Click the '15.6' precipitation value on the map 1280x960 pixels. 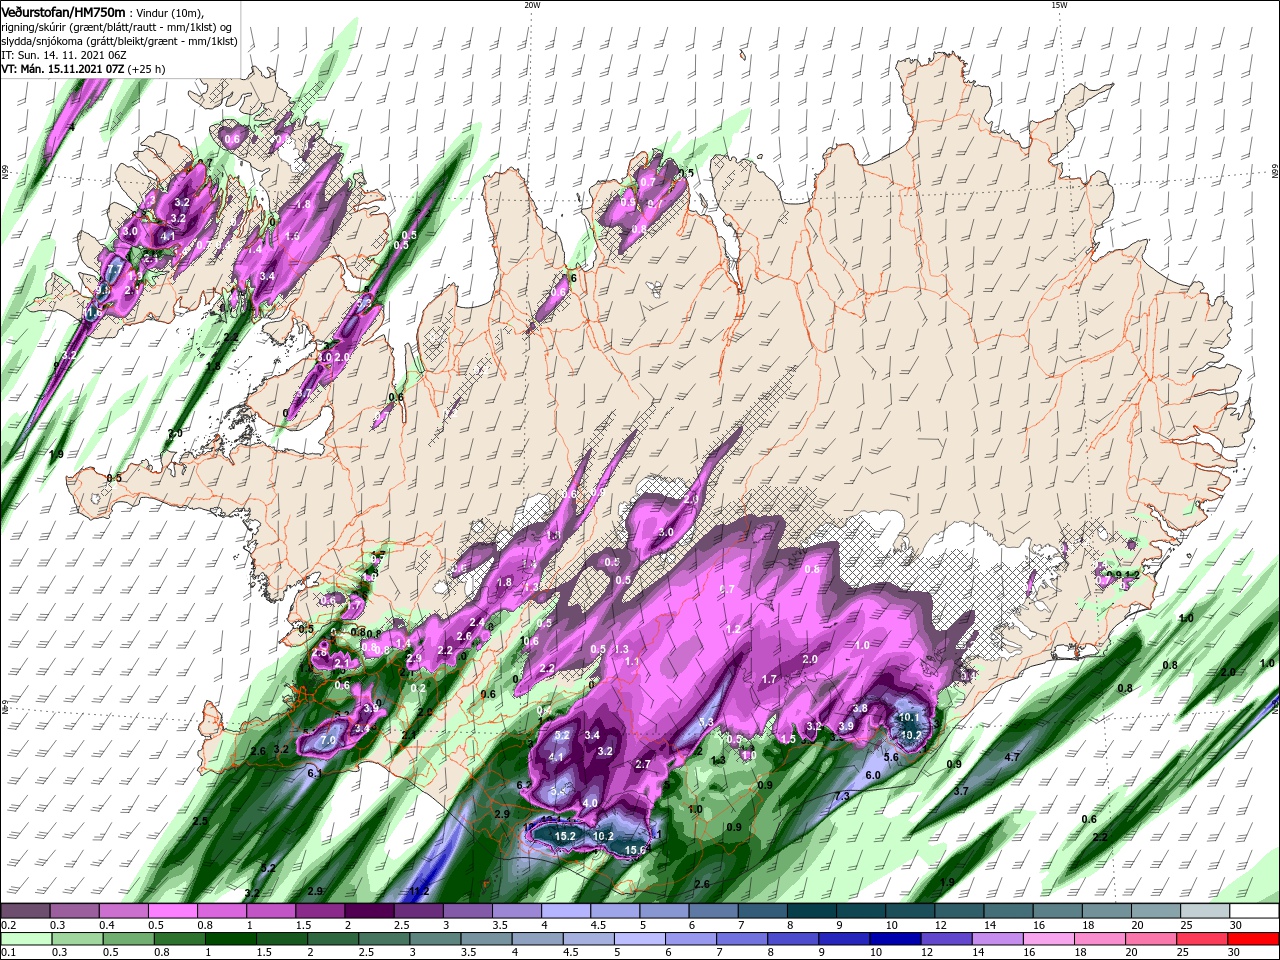click(x=634, y=850)
